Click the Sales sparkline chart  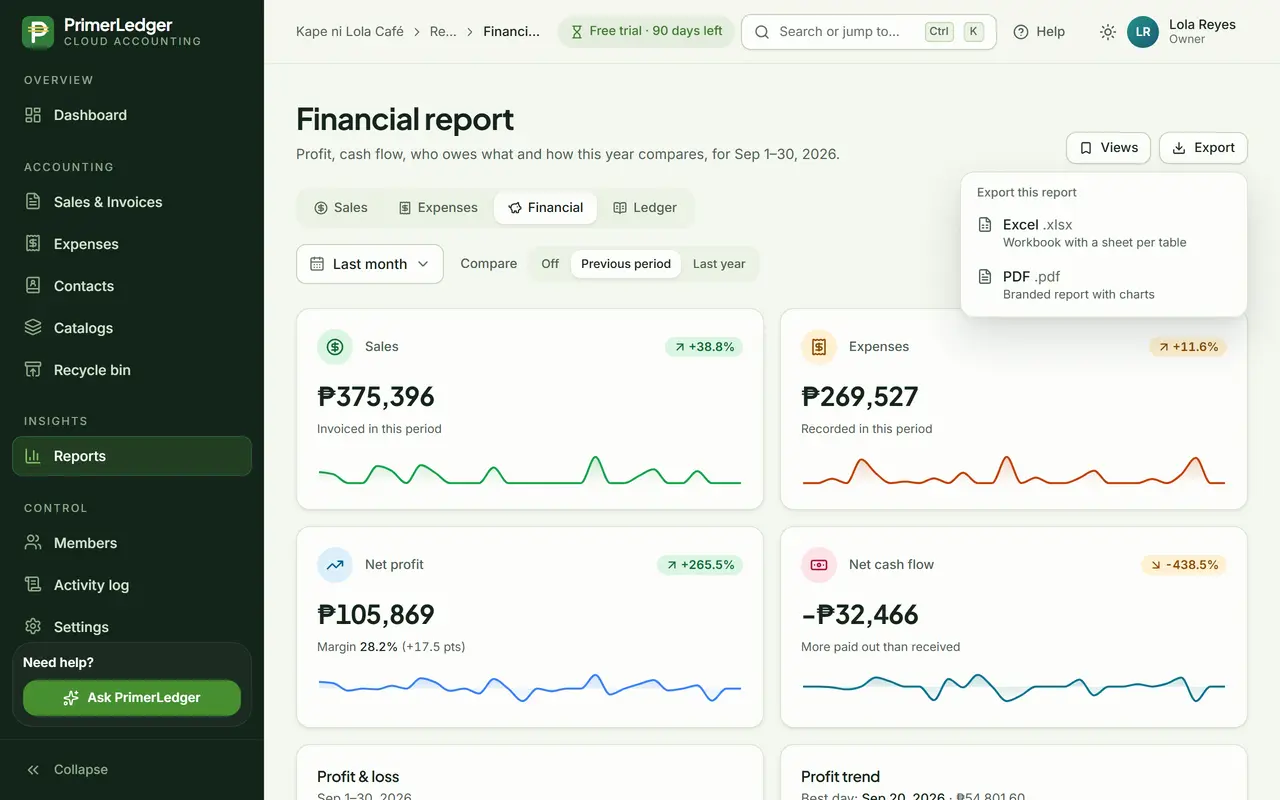[x=530, y=471]
